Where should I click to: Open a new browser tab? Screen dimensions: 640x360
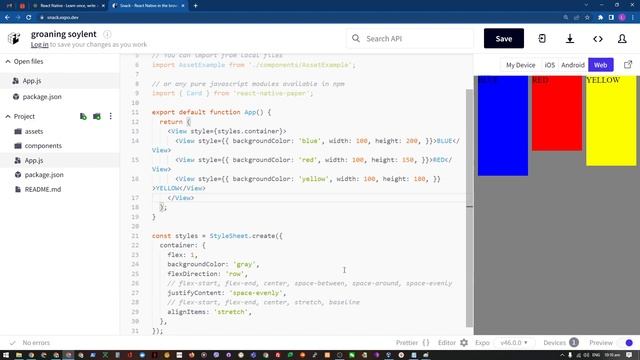pyautogui.click(x=195, y=6)
